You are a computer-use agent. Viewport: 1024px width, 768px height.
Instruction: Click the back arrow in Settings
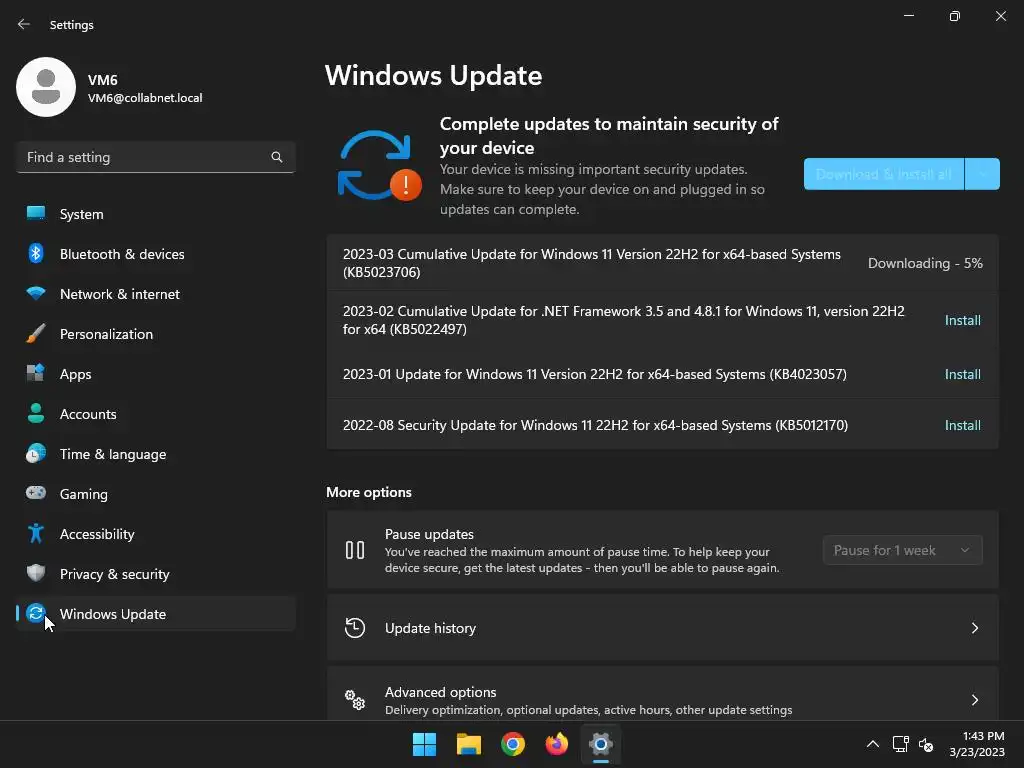click(x=24, y=24)
